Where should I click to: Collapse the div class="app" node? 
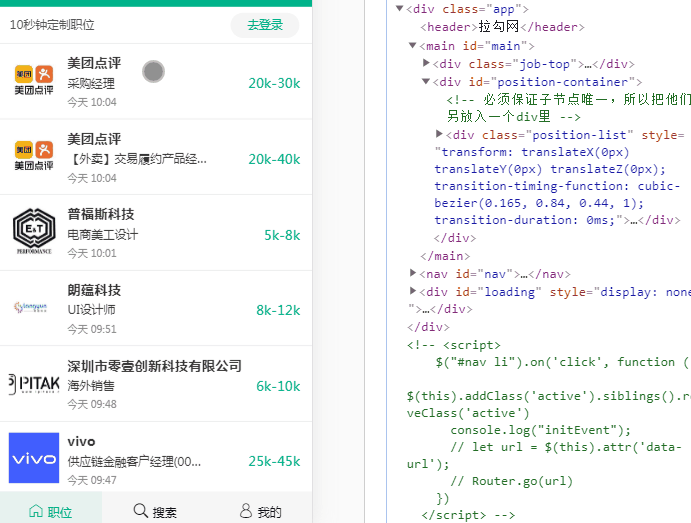[399, 8]
